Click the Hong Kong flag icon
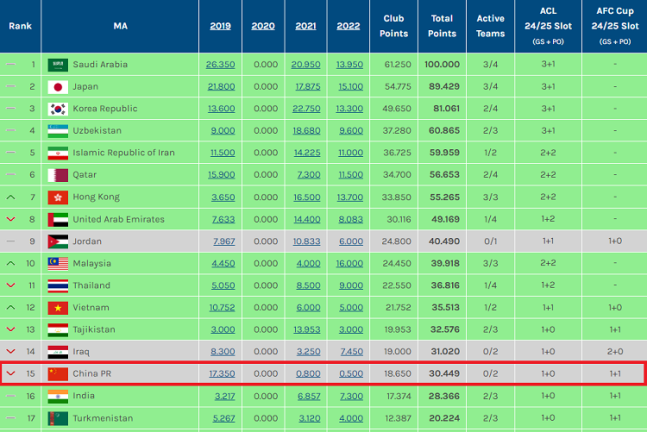Viewport: 647px width, 432px height. pos(58,198)
